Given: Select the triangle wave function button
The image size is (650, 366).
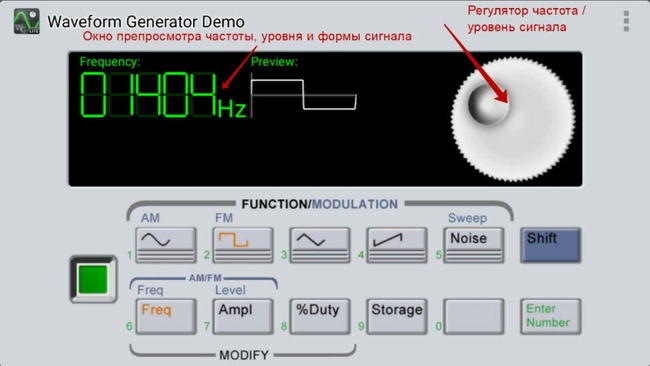Looking at the screenshot, I should 320,245.
